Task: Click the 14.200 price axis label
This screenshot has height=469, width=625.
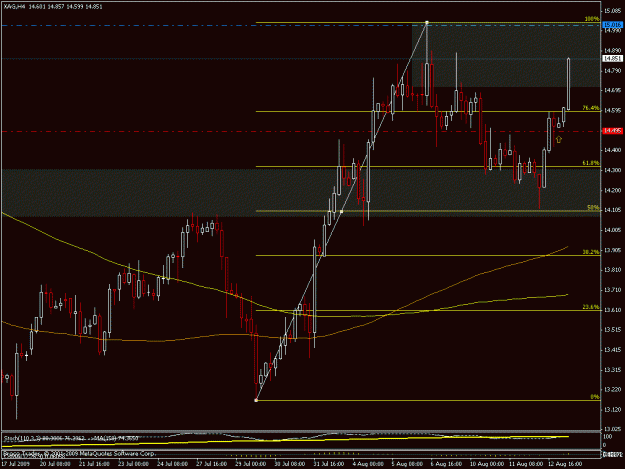Action: pos(613,190)
